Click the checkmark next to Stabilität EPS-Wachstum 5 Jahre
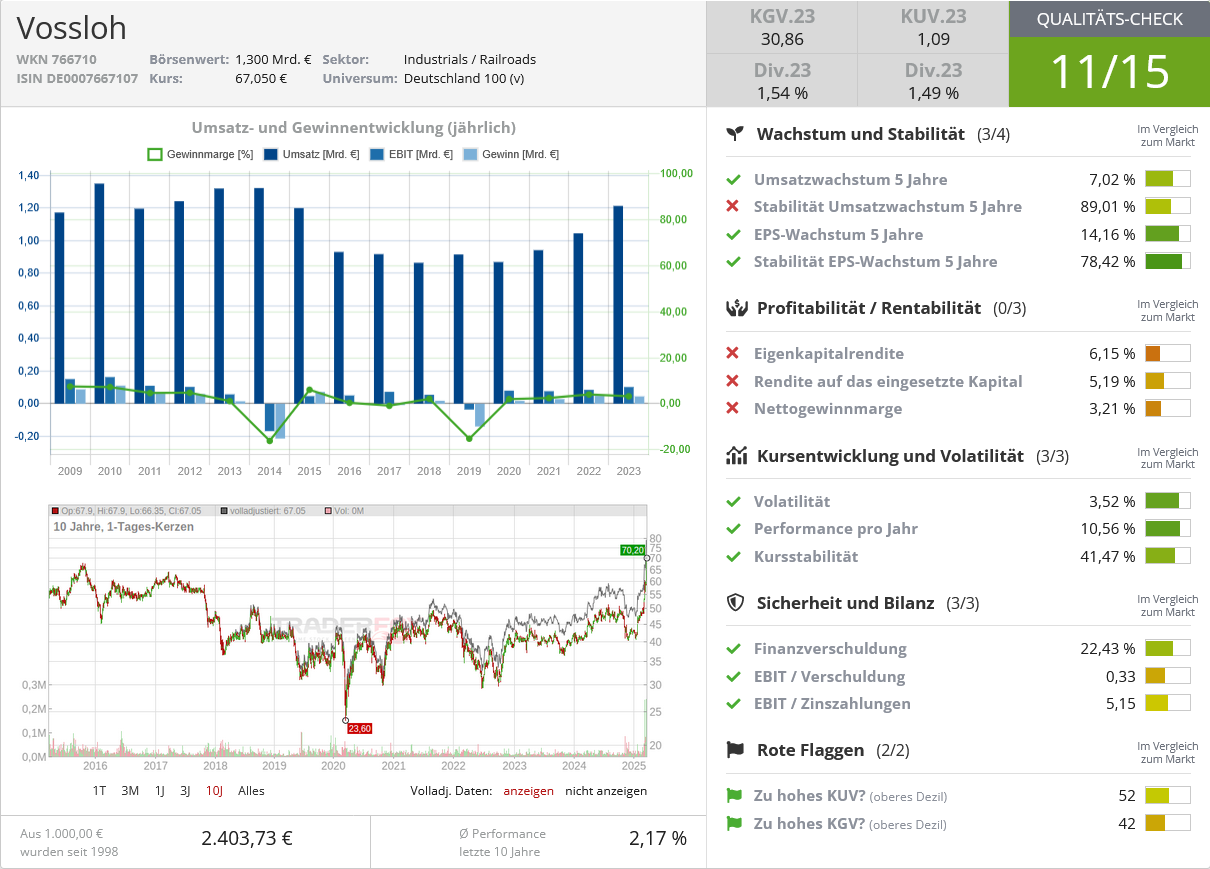Image resolution: width=1210 pixels, height=869 pixels. 733,262
